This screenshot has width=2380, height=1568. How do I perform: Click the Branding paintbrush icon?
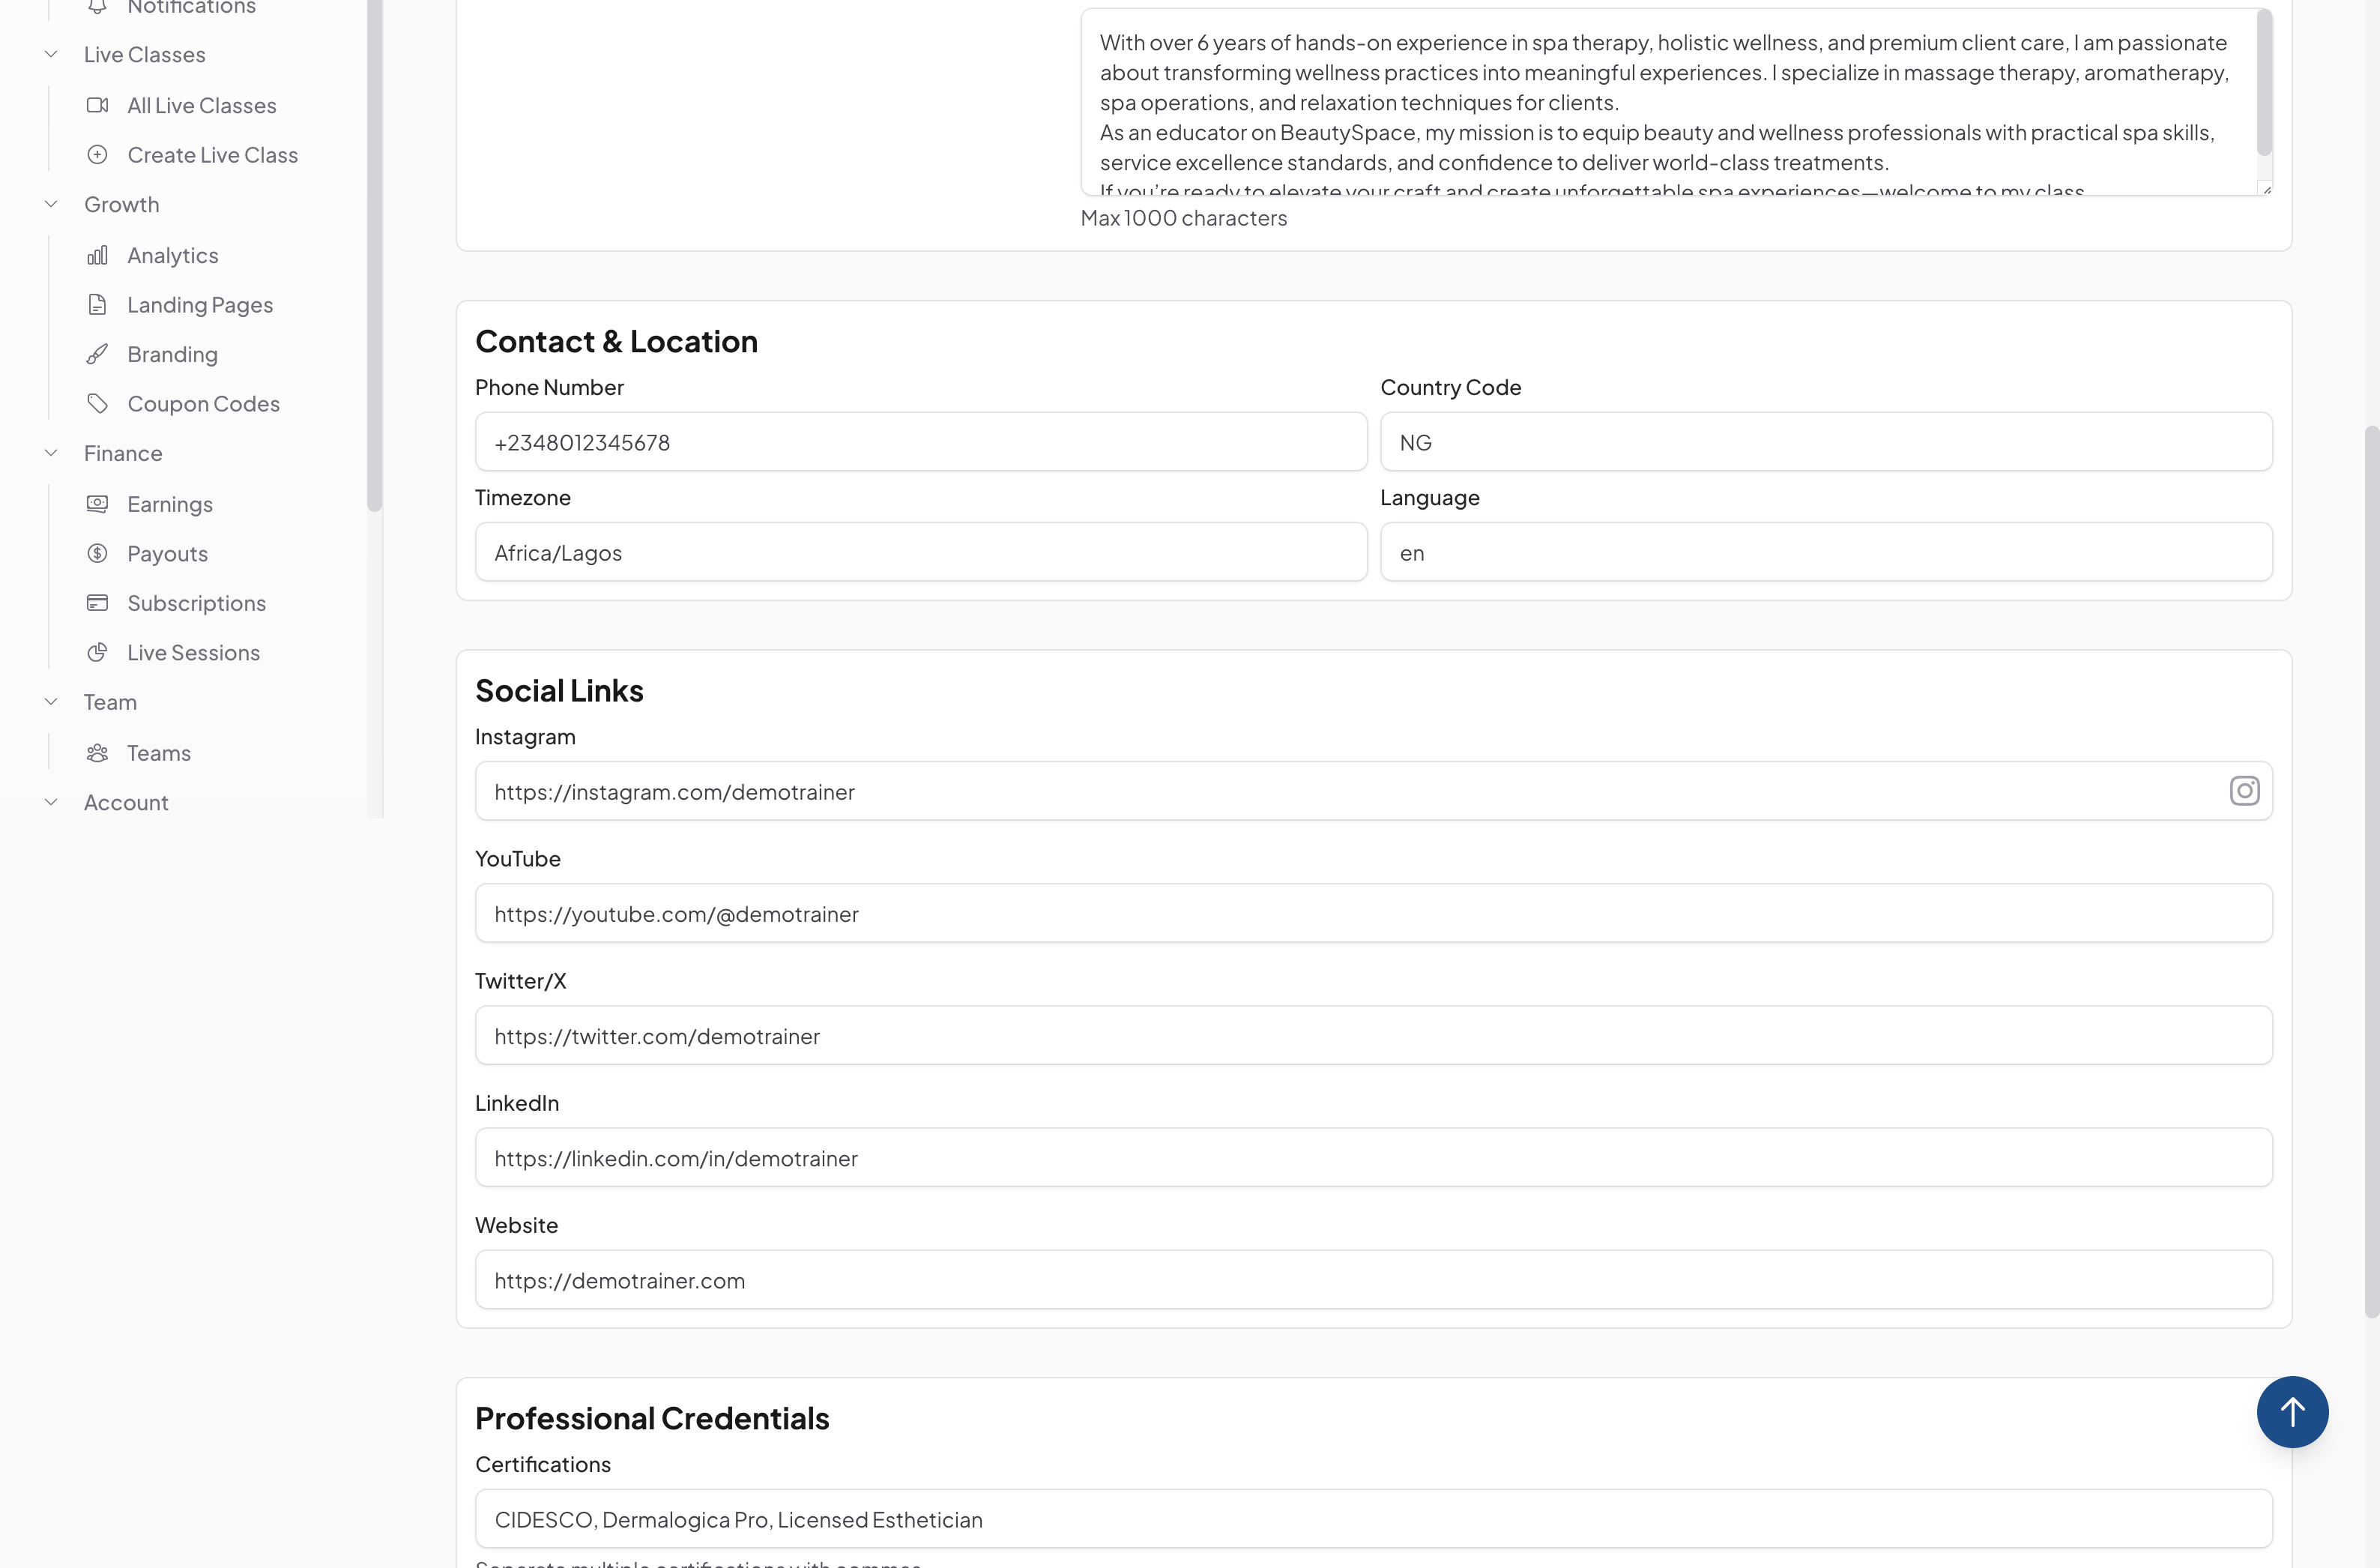[97, 354]
